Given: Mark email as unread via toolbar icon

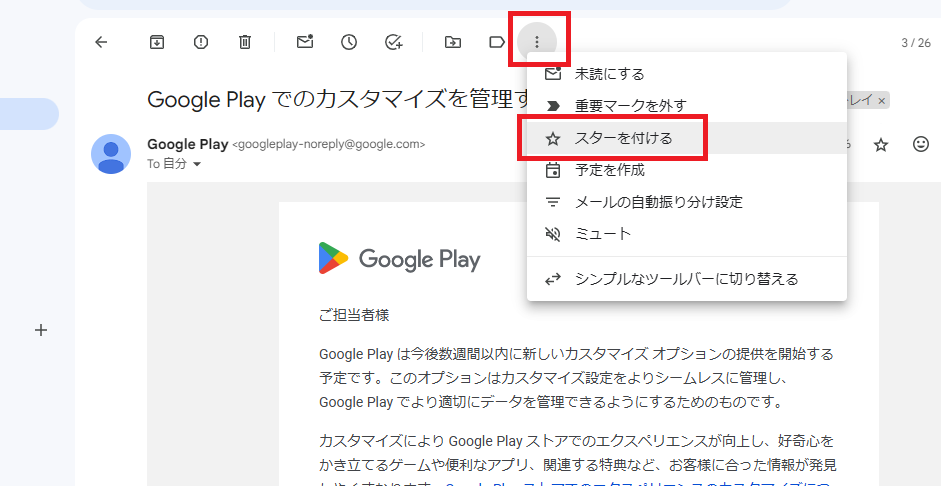Looking at the screenshot, I should [x=305, y=42].
